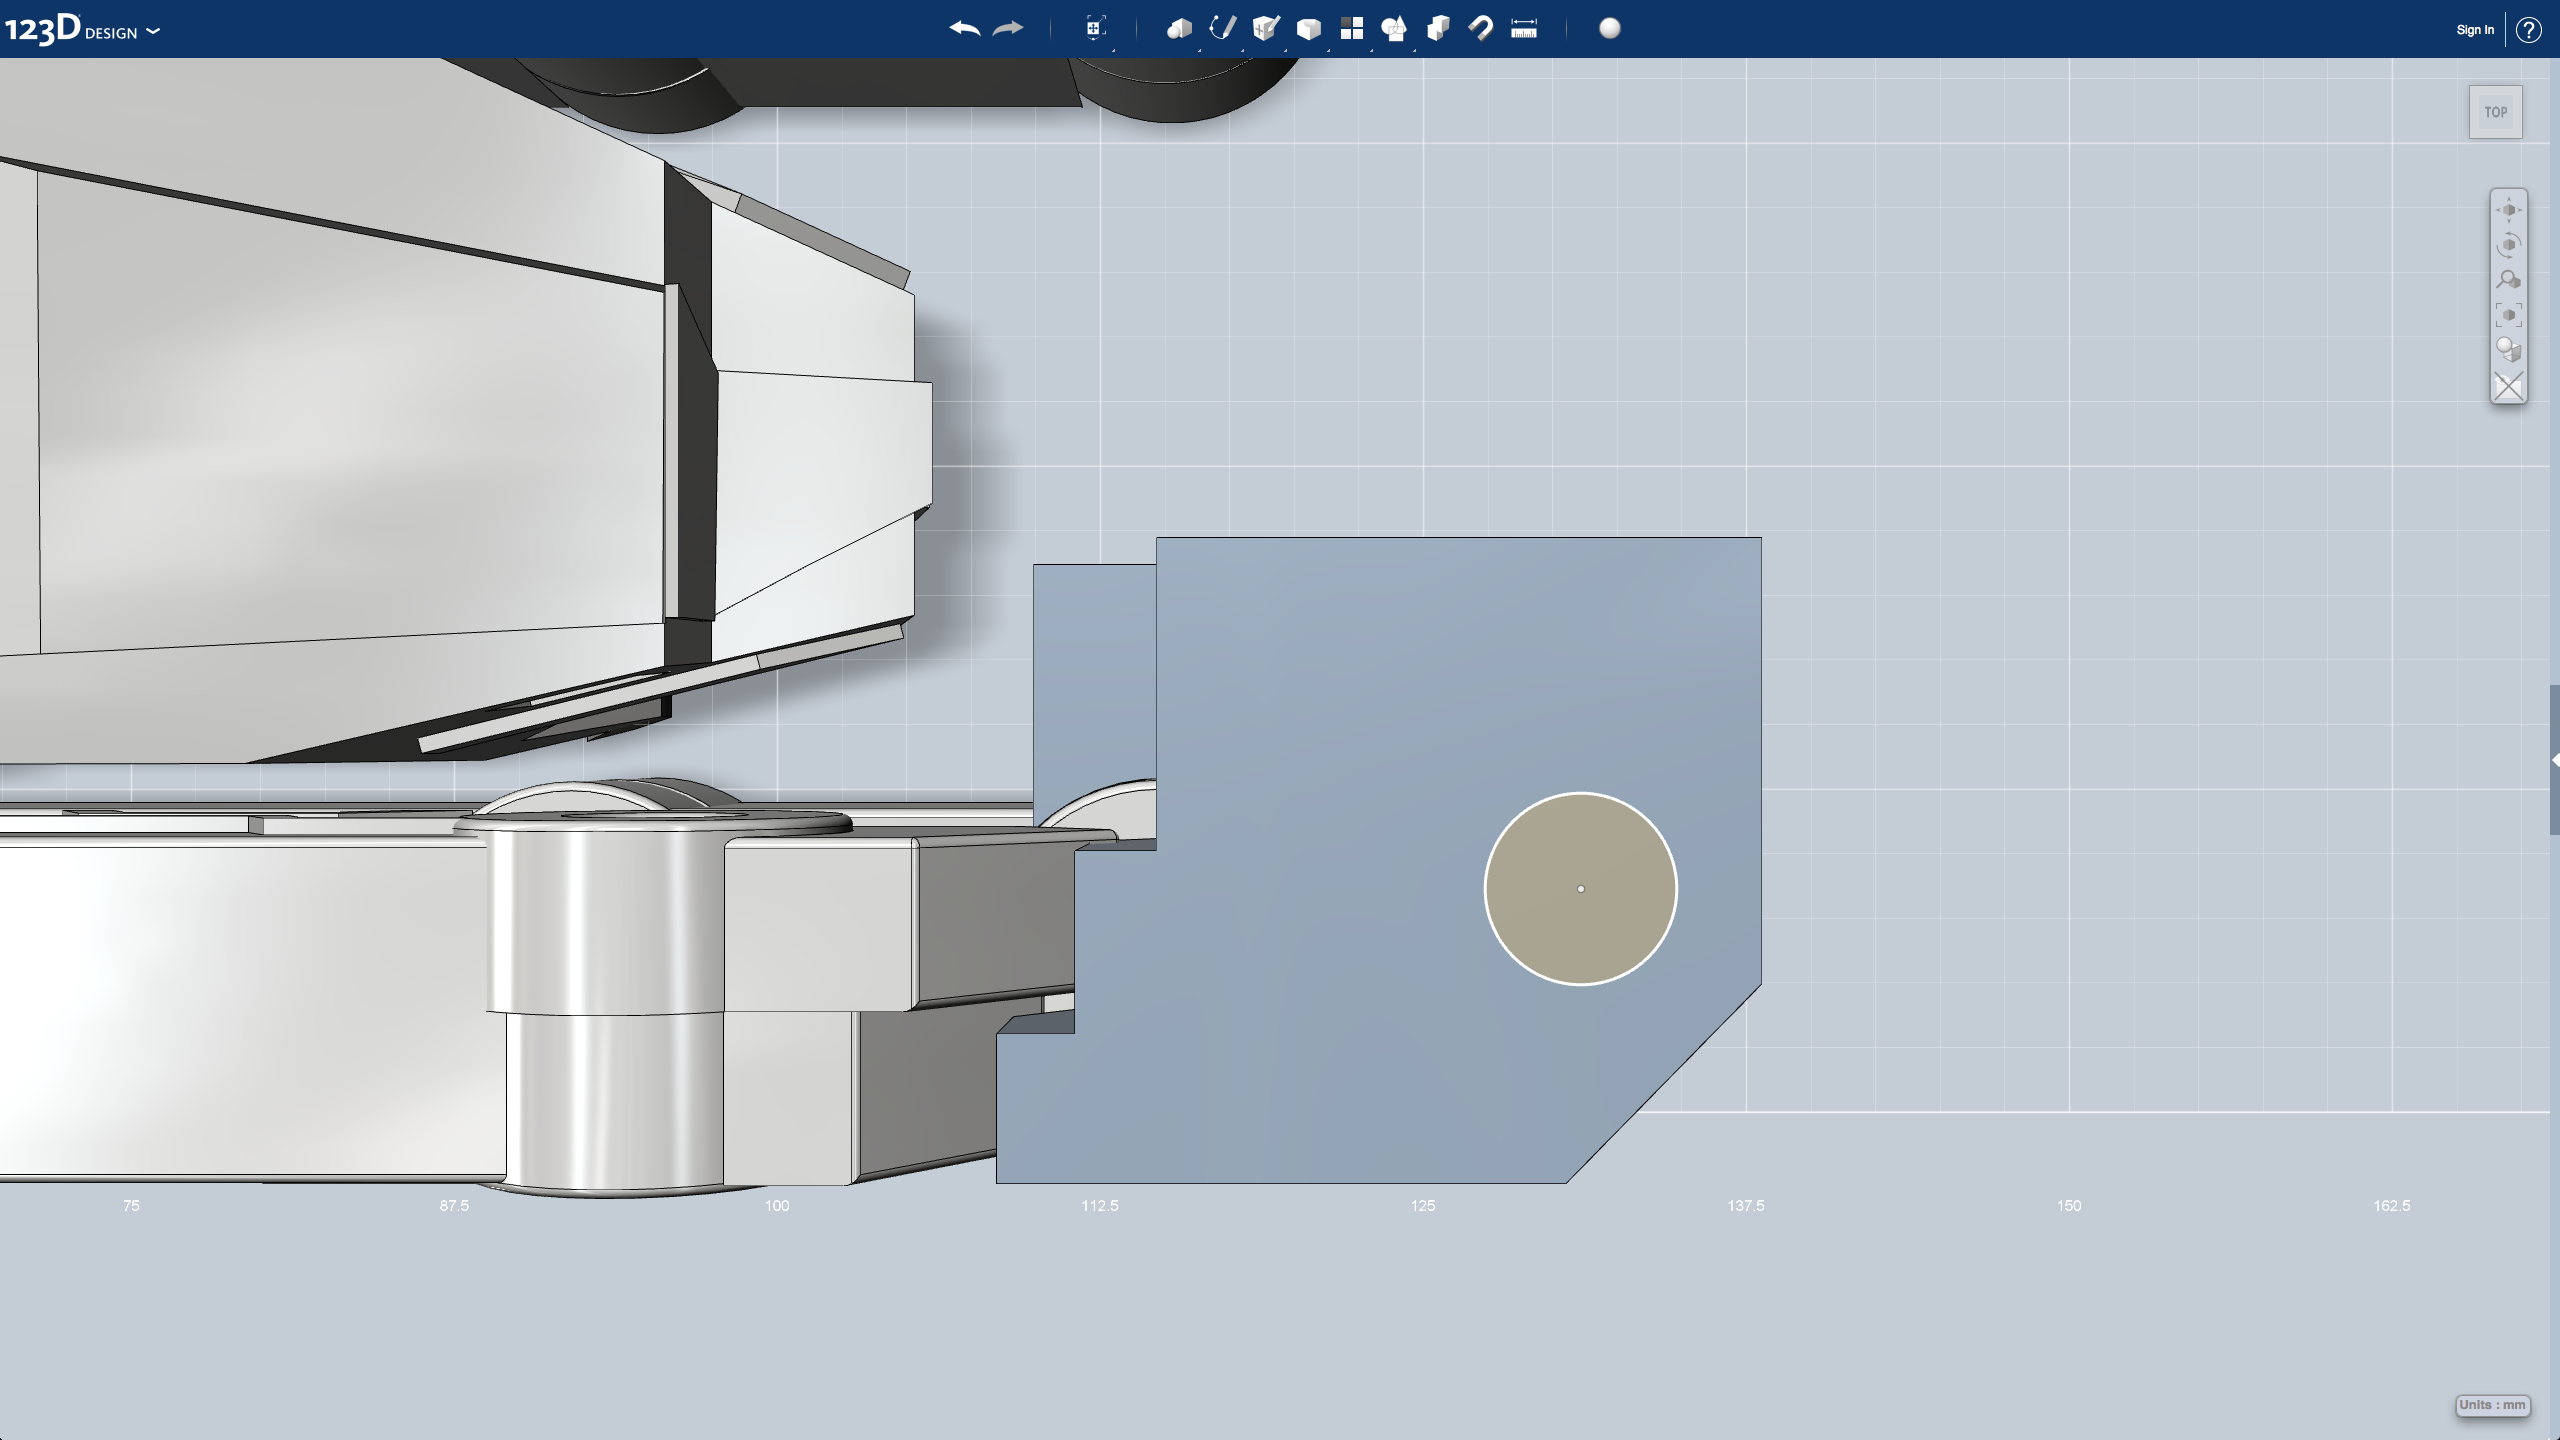Select the Transform tool

coord(1095,29)
